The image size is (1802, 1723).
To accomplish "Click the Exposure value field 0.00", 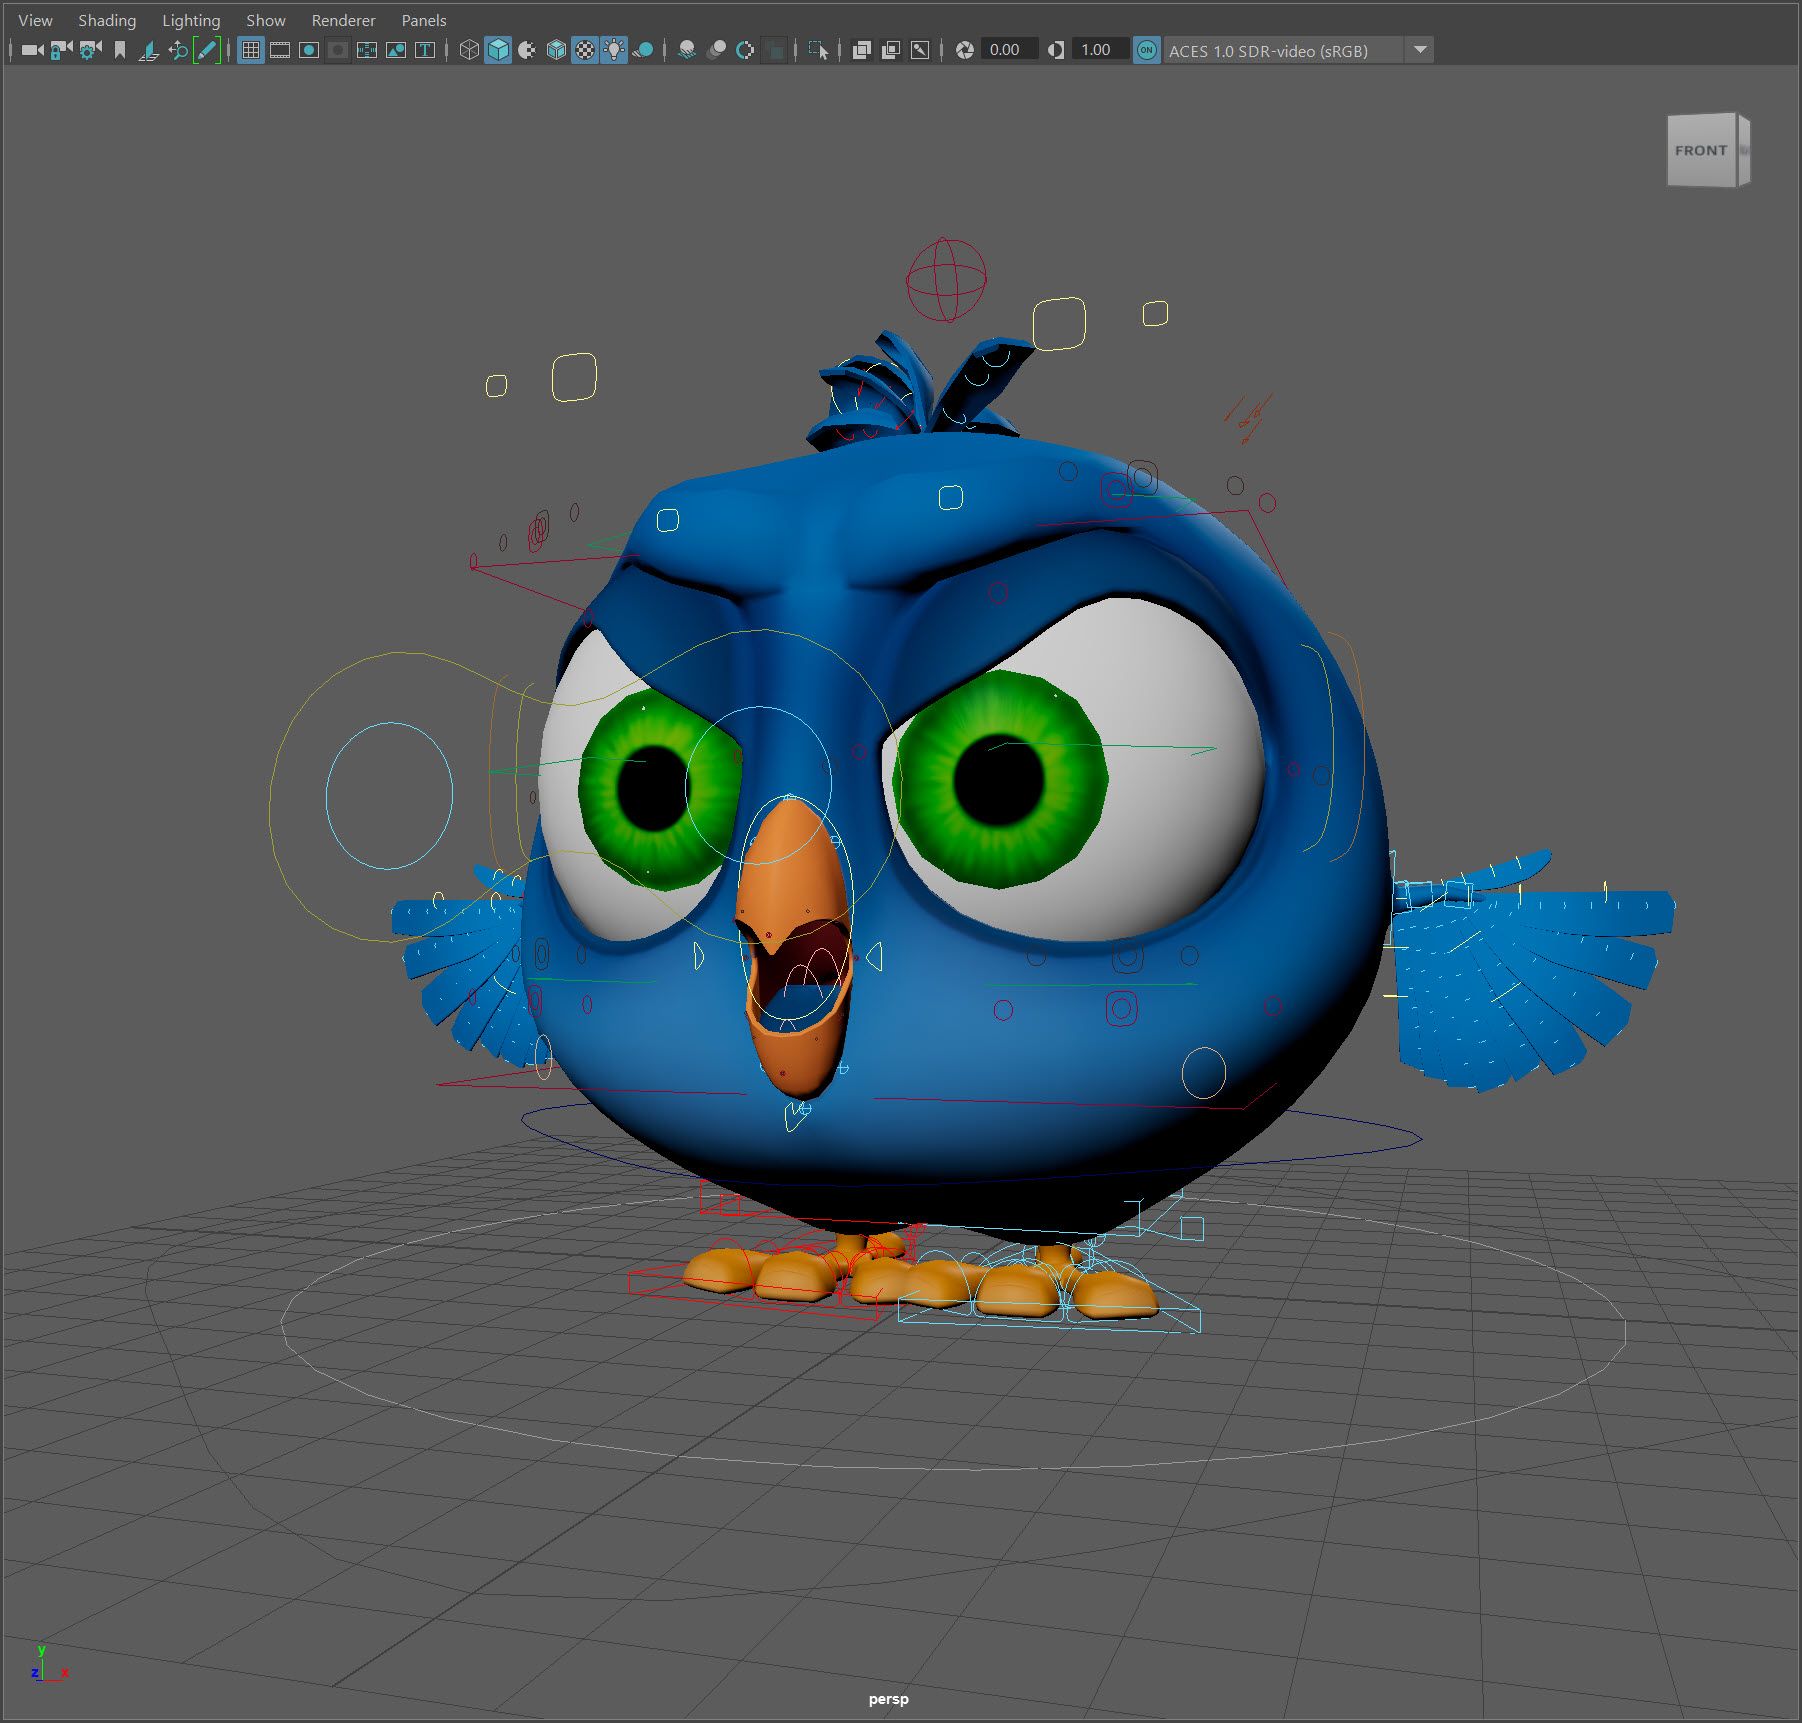I will pyautogui.click(x=1006, y=50).
